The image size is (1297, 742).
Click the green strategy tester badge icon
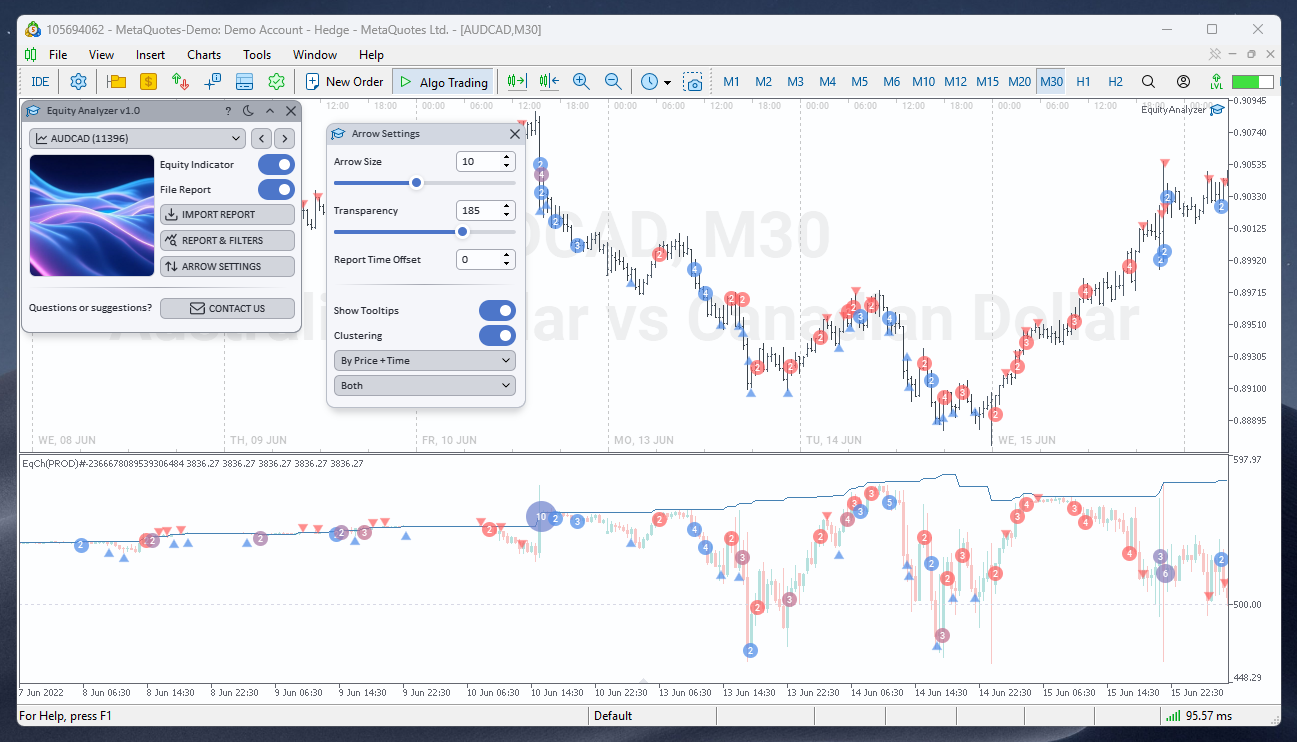tap(276, 82)
